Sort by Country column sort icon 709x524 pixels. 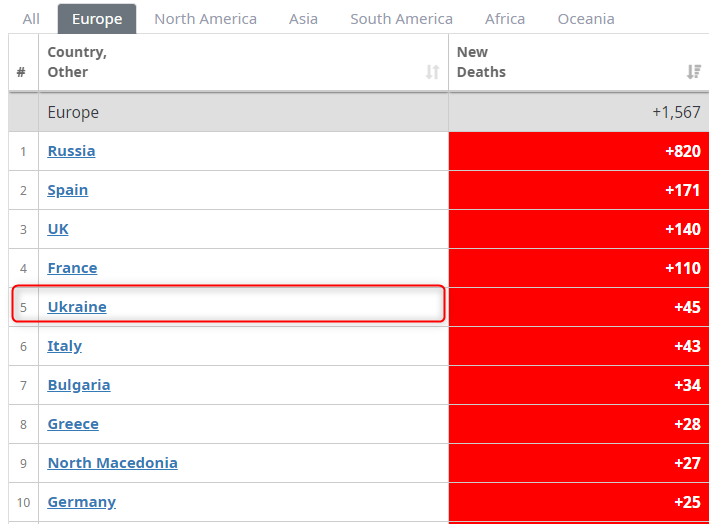click(x=432, y=72)
